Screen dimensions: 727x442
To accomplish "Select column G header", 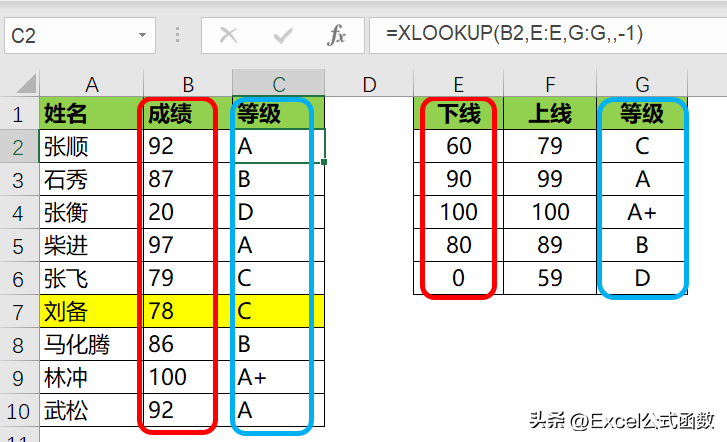I will pyautogui.click(x=642, y=83).
